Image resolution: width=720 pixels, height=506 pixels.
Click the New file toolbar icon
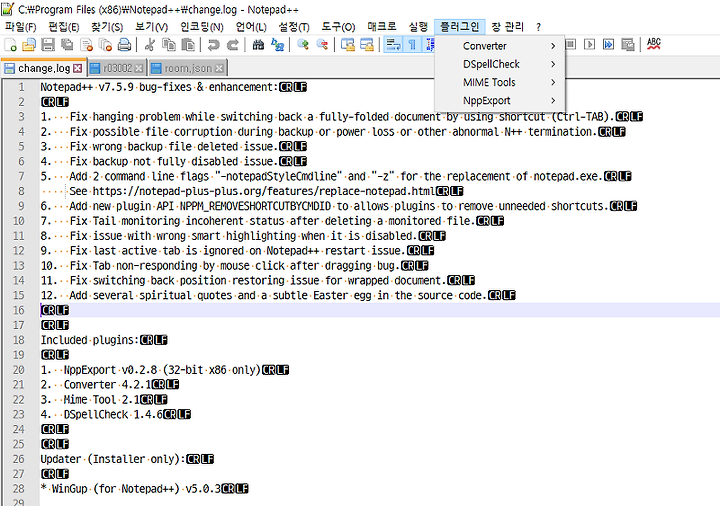[10, 45]
